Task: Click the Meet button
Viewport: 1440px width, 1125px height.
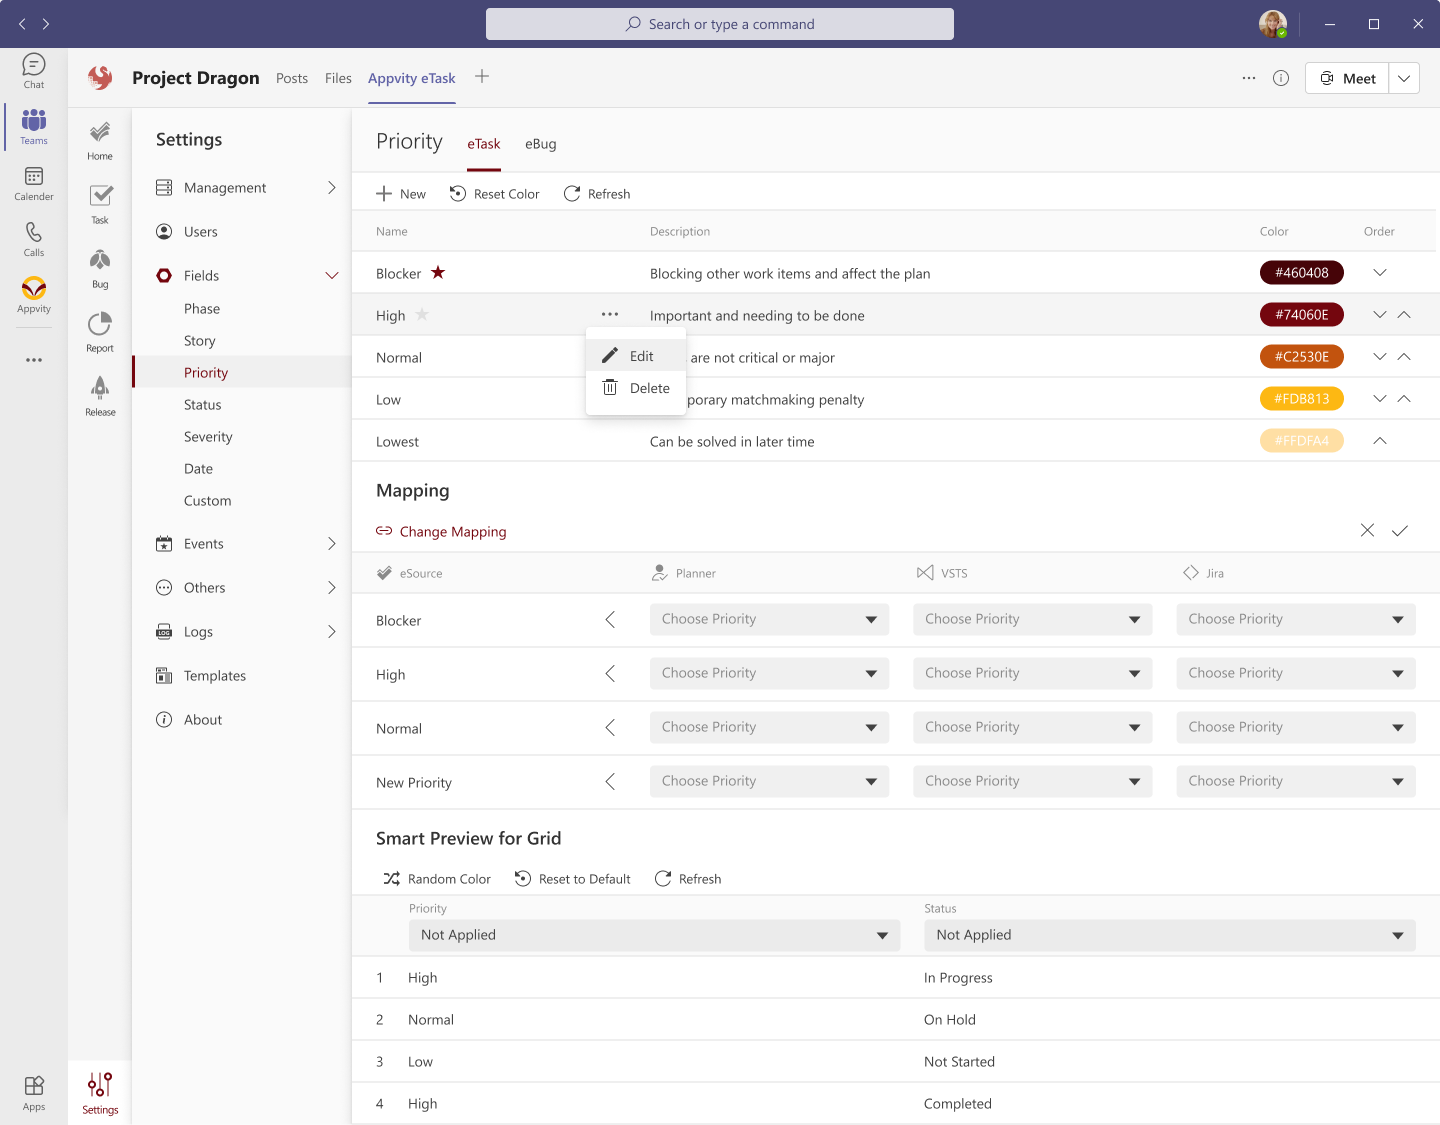Action: pos(1347,78)
